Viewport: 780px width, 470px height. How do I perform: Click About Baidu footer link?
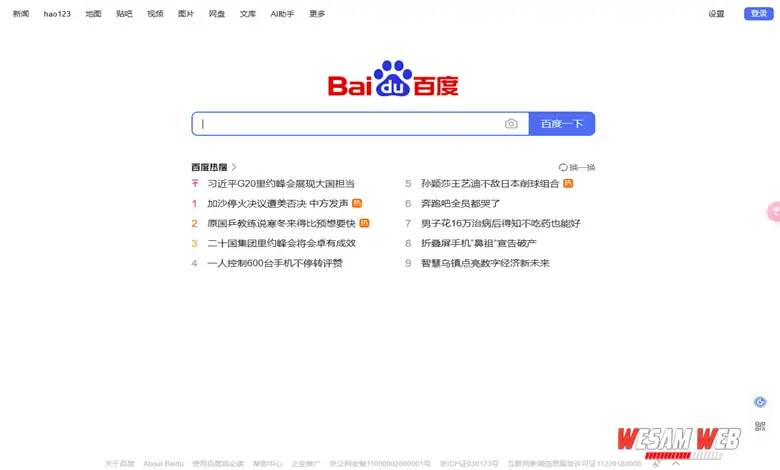pos(163,464)
